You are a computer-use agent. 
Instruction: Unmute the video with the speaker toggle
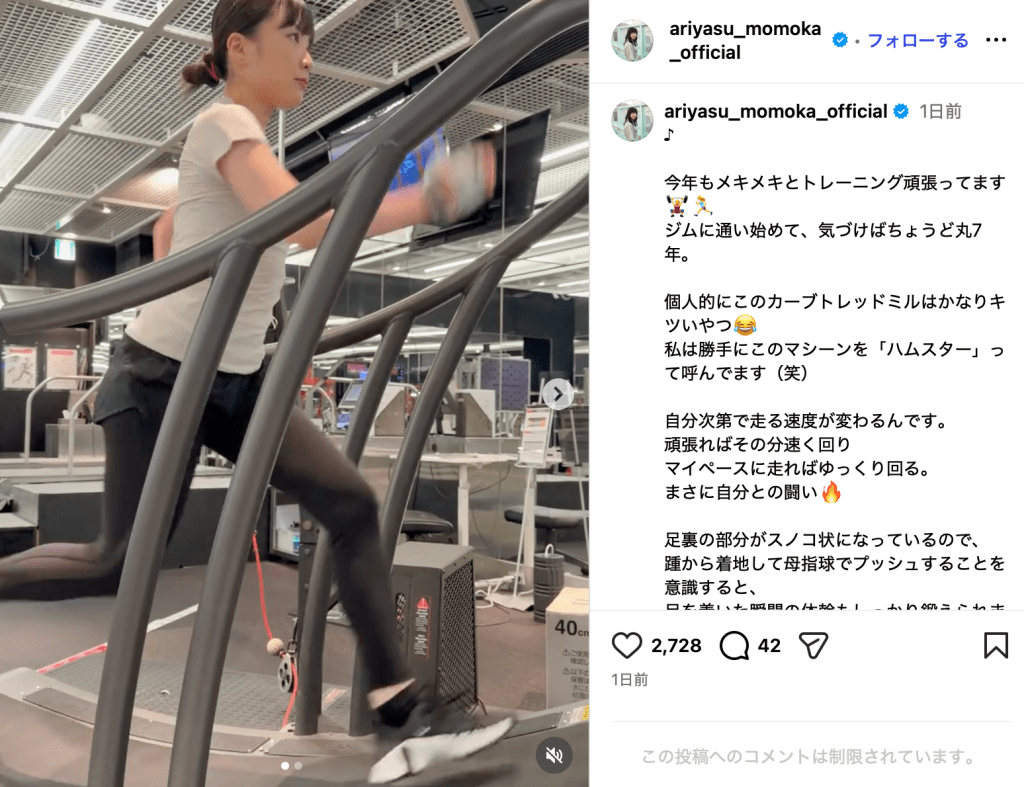click(554, 755)
